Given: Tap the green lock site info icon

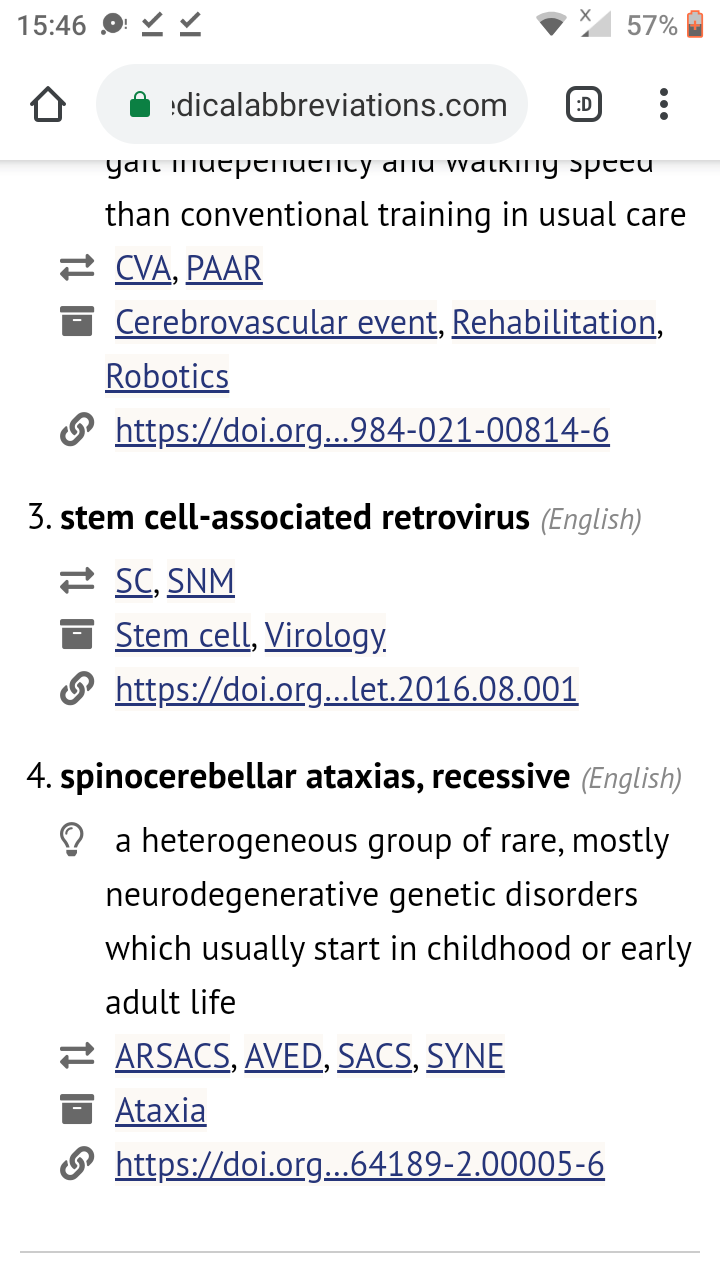Looking at the screenshot, I should coord(140,105).
